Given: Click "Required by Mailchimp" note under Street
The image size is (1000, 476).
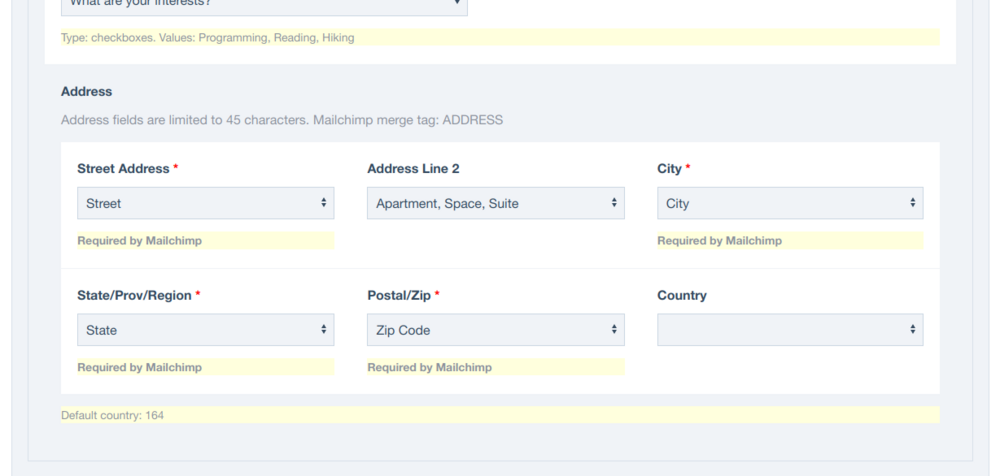Looking at the screenshot, I should tap(139, 241).
